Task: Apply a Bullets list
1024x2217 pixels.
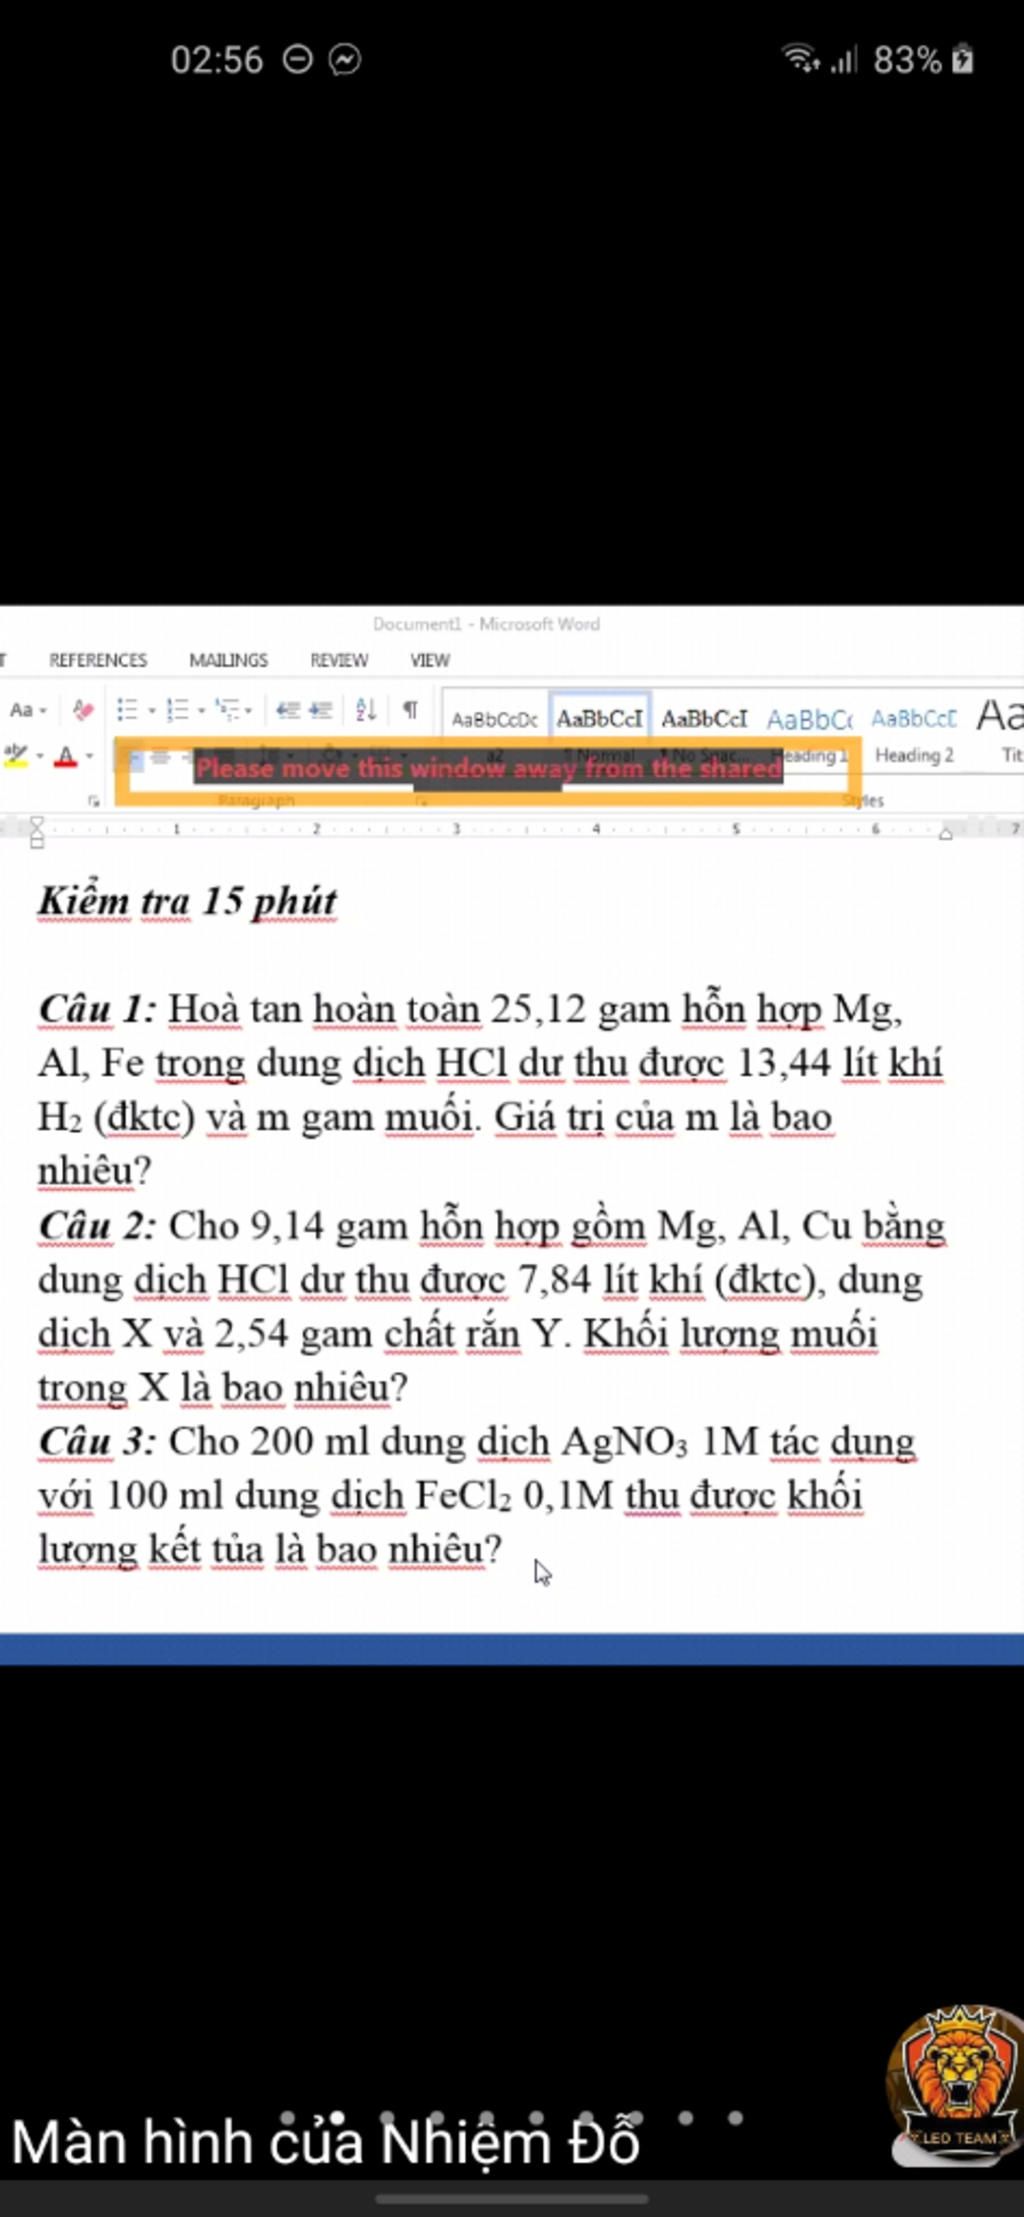Action: (127, 710)
